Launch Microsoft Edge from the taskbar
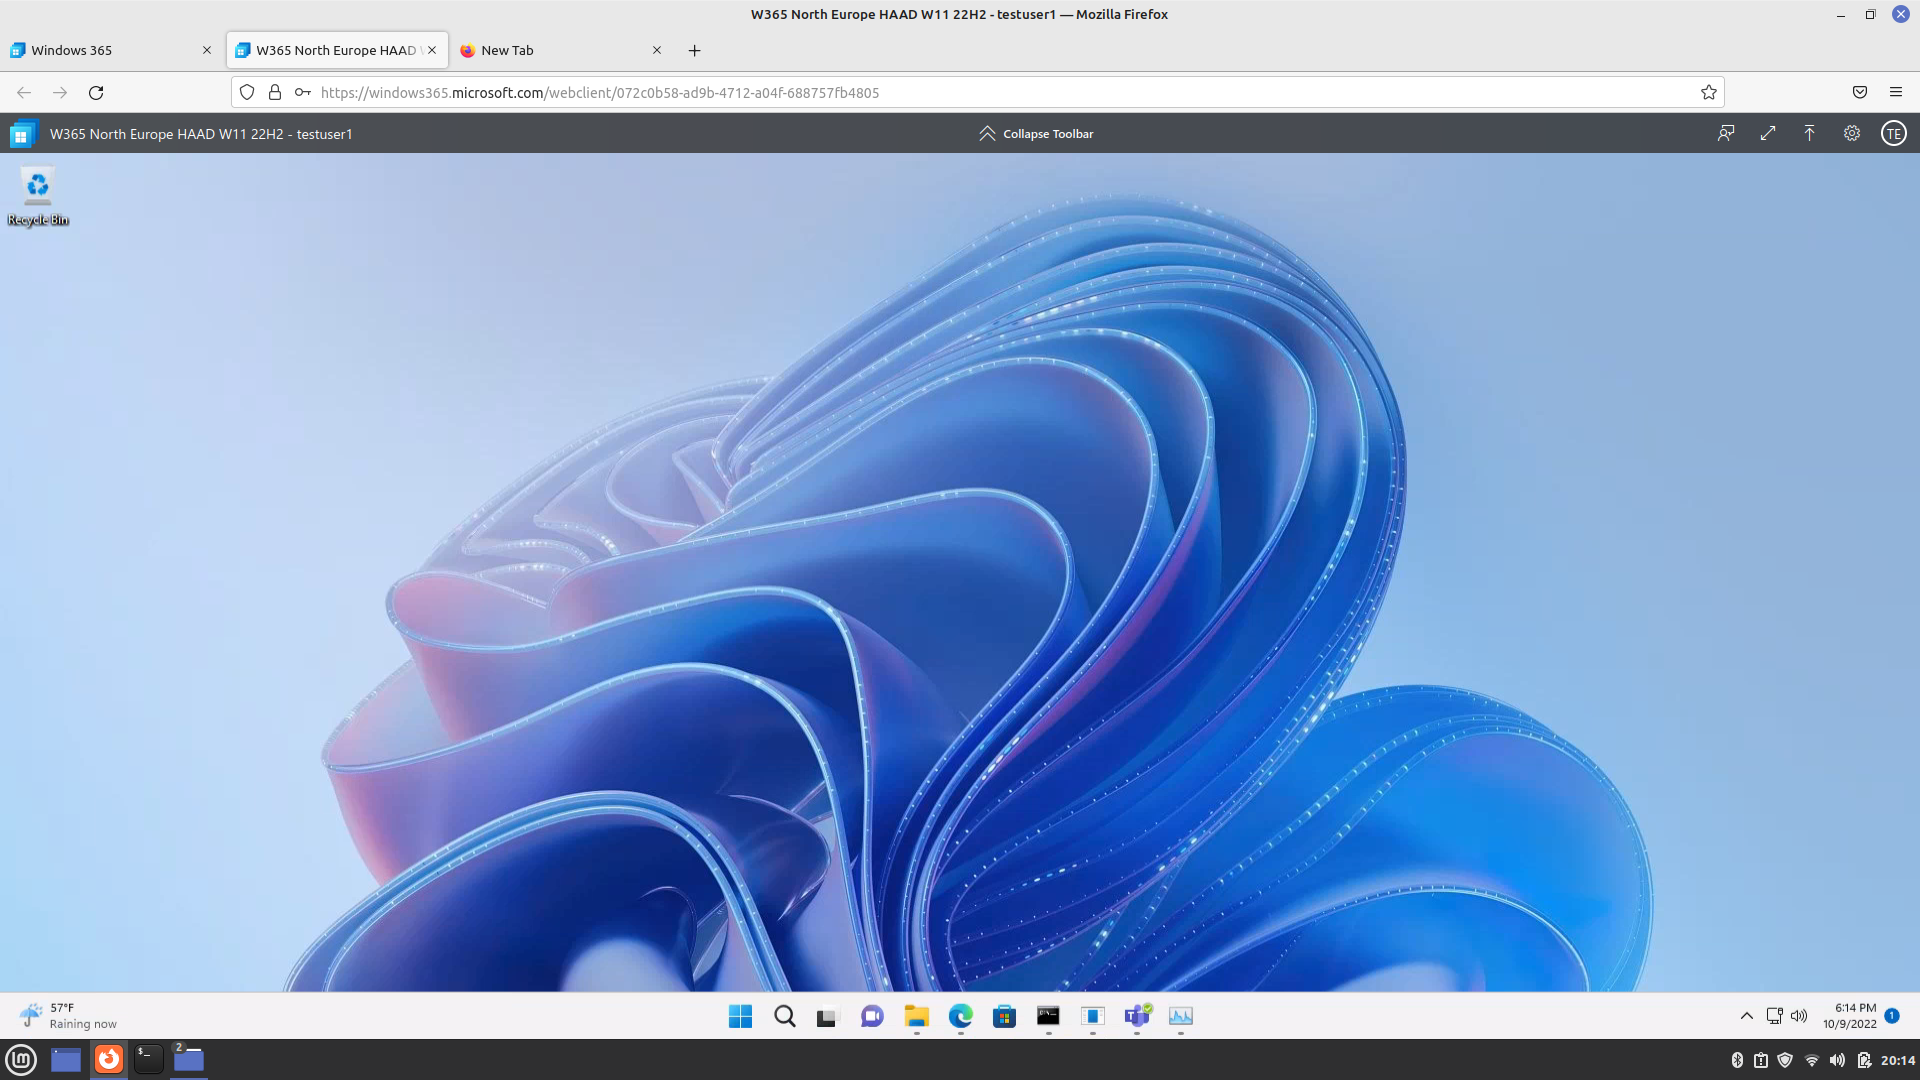This screenshot has height=1080, width=1920. pos(961,1017)
